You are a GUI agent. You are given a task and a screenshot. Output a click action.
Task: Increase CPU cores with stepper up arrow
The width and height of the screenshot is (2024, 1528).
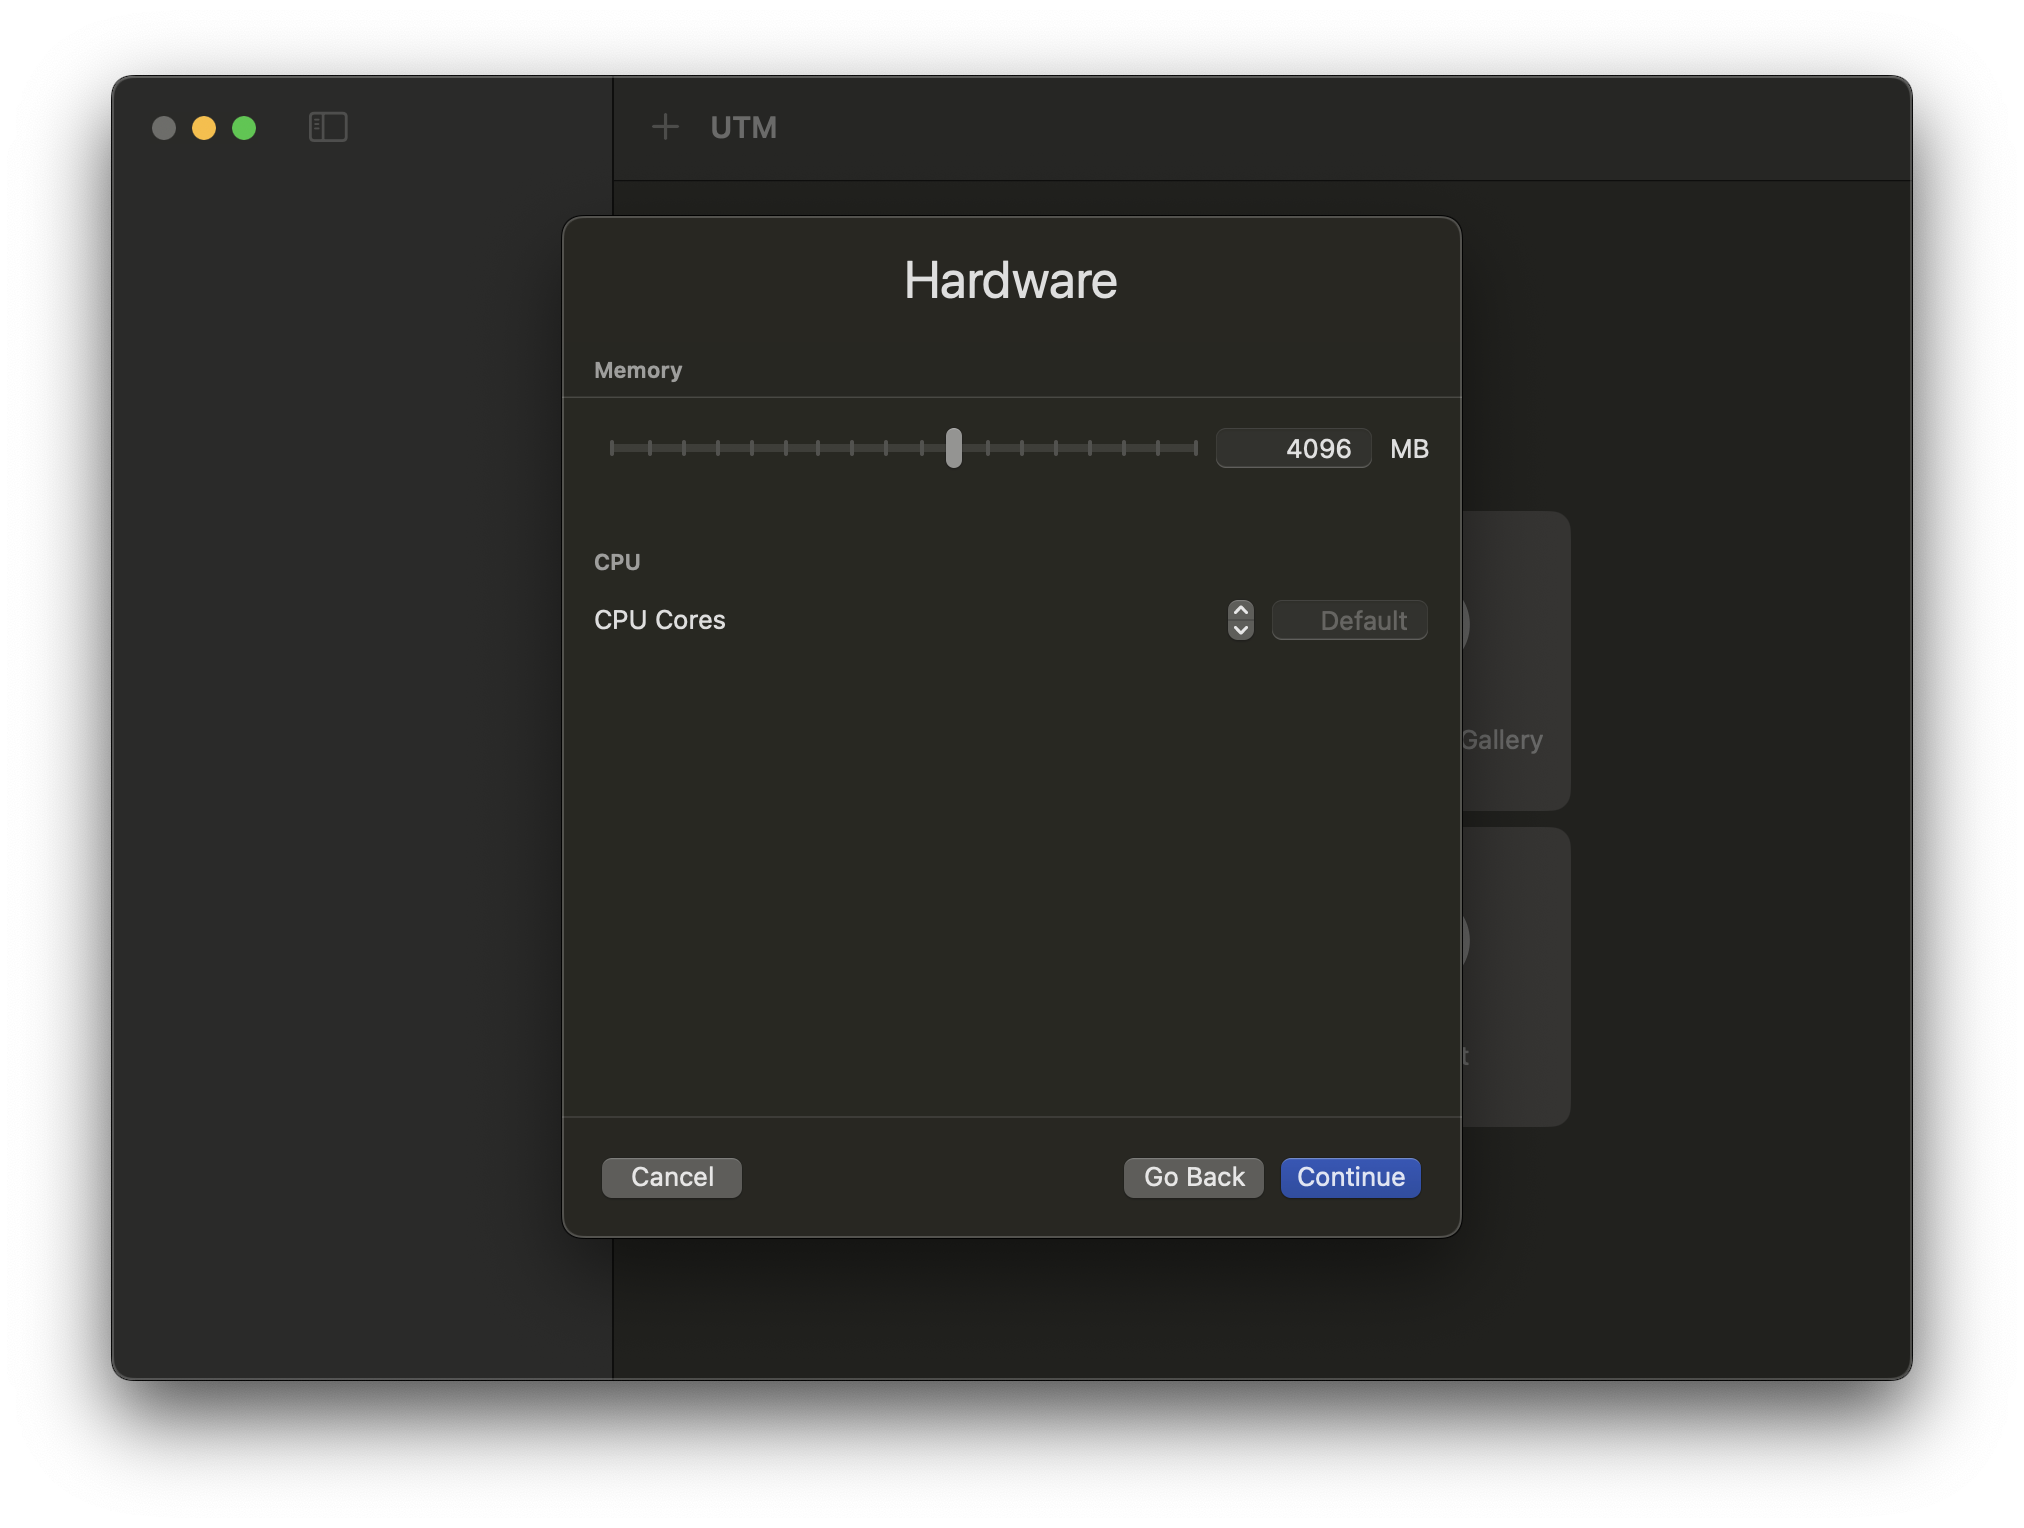point(1240,611)
